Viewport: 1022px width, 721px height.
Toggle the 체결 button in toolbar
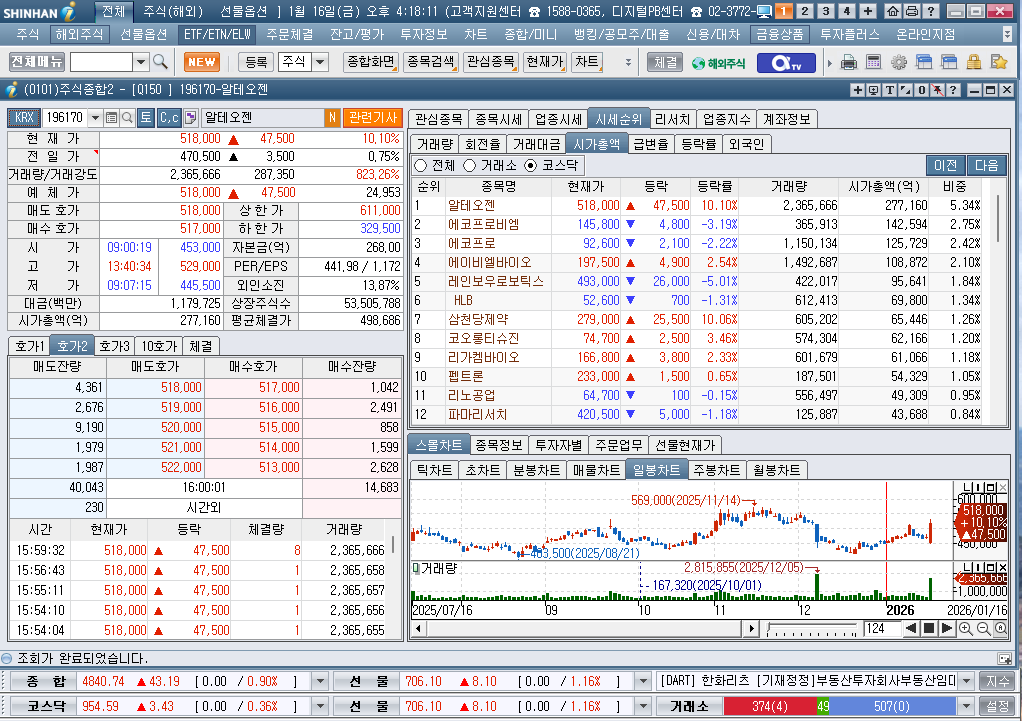tap(665, 62)
